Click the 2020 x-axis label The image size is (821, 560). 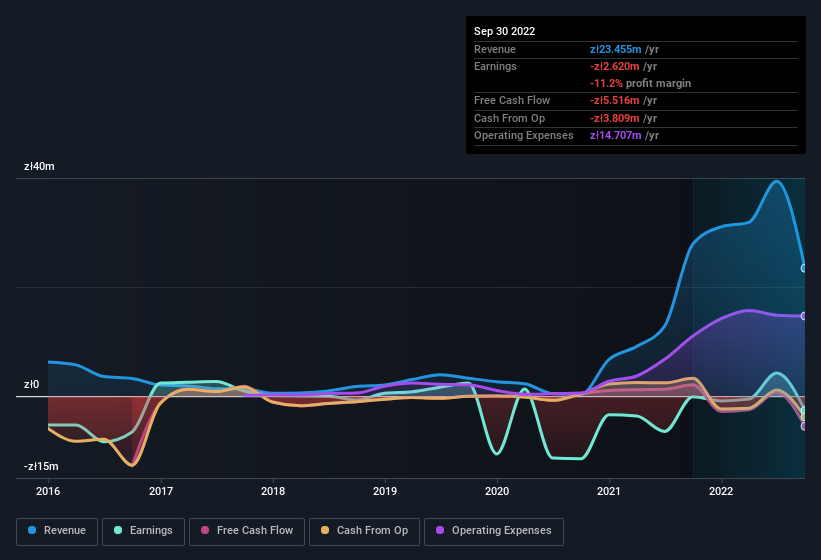(497, 491)
